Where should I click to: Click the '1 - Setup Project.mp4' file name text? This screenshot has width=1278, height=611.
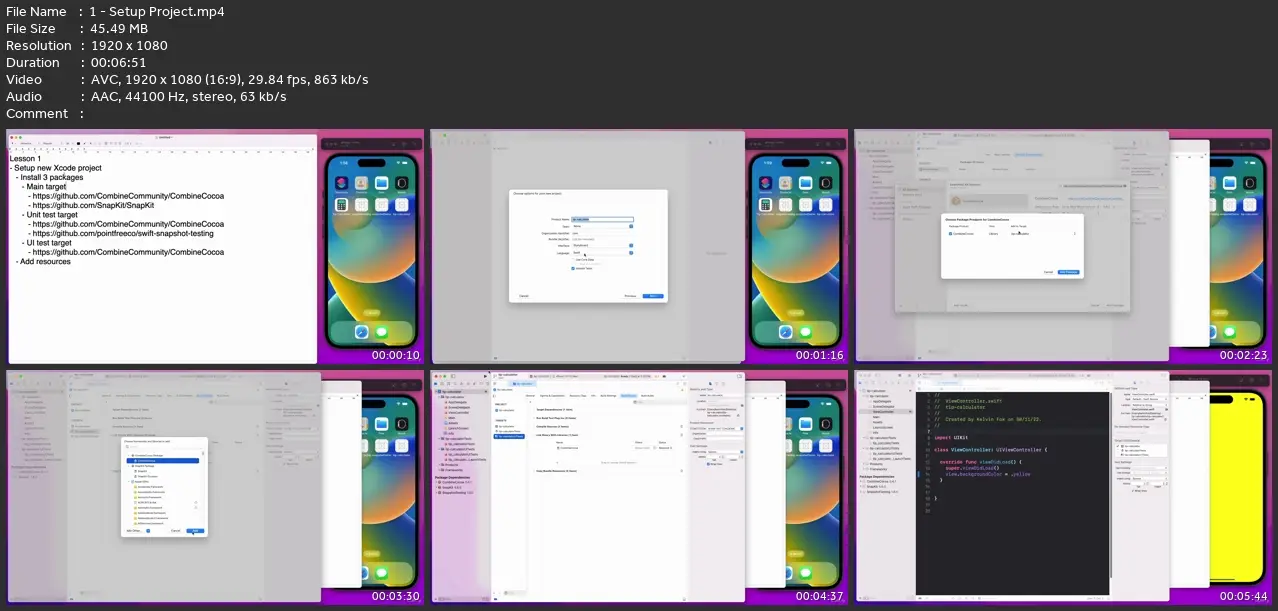(x=157, y=12)
